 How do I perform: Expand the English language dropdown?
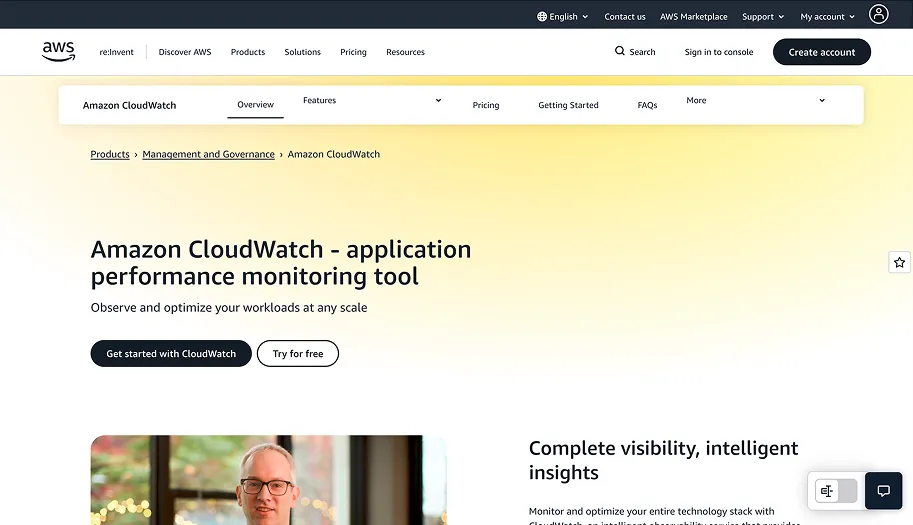[562, 16]
